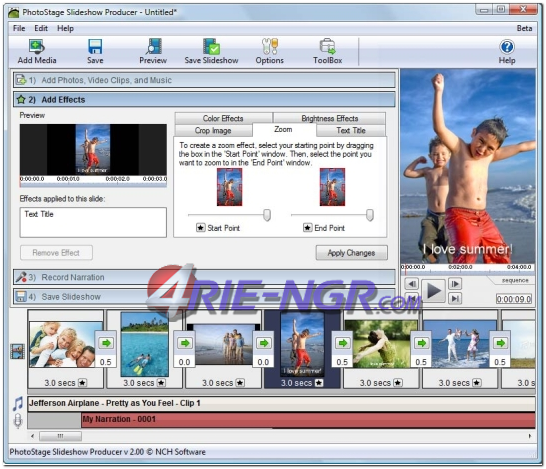Collapse the step 2 Add Effects section
This screenshot has height=469, width=546.
(204, 100)
